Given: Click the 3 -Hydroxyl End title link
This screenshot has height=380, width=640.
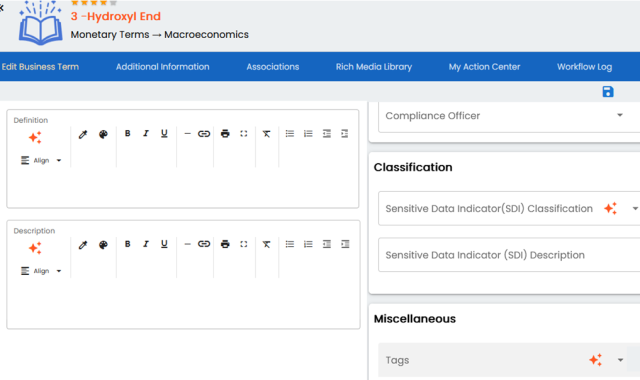Looking at the screenshot, I should (116, 16).
